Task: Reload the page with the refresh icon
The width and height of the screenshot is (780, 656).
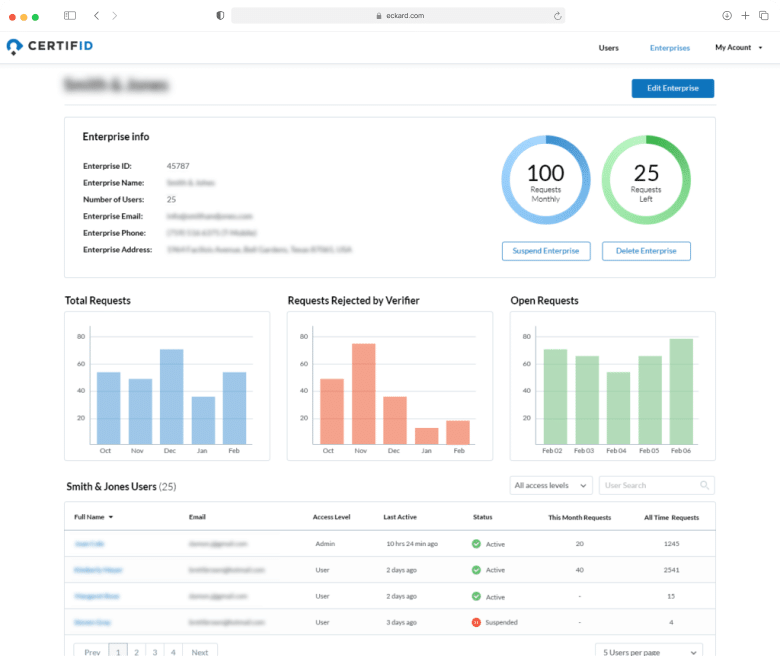Action: click(557, 16)
